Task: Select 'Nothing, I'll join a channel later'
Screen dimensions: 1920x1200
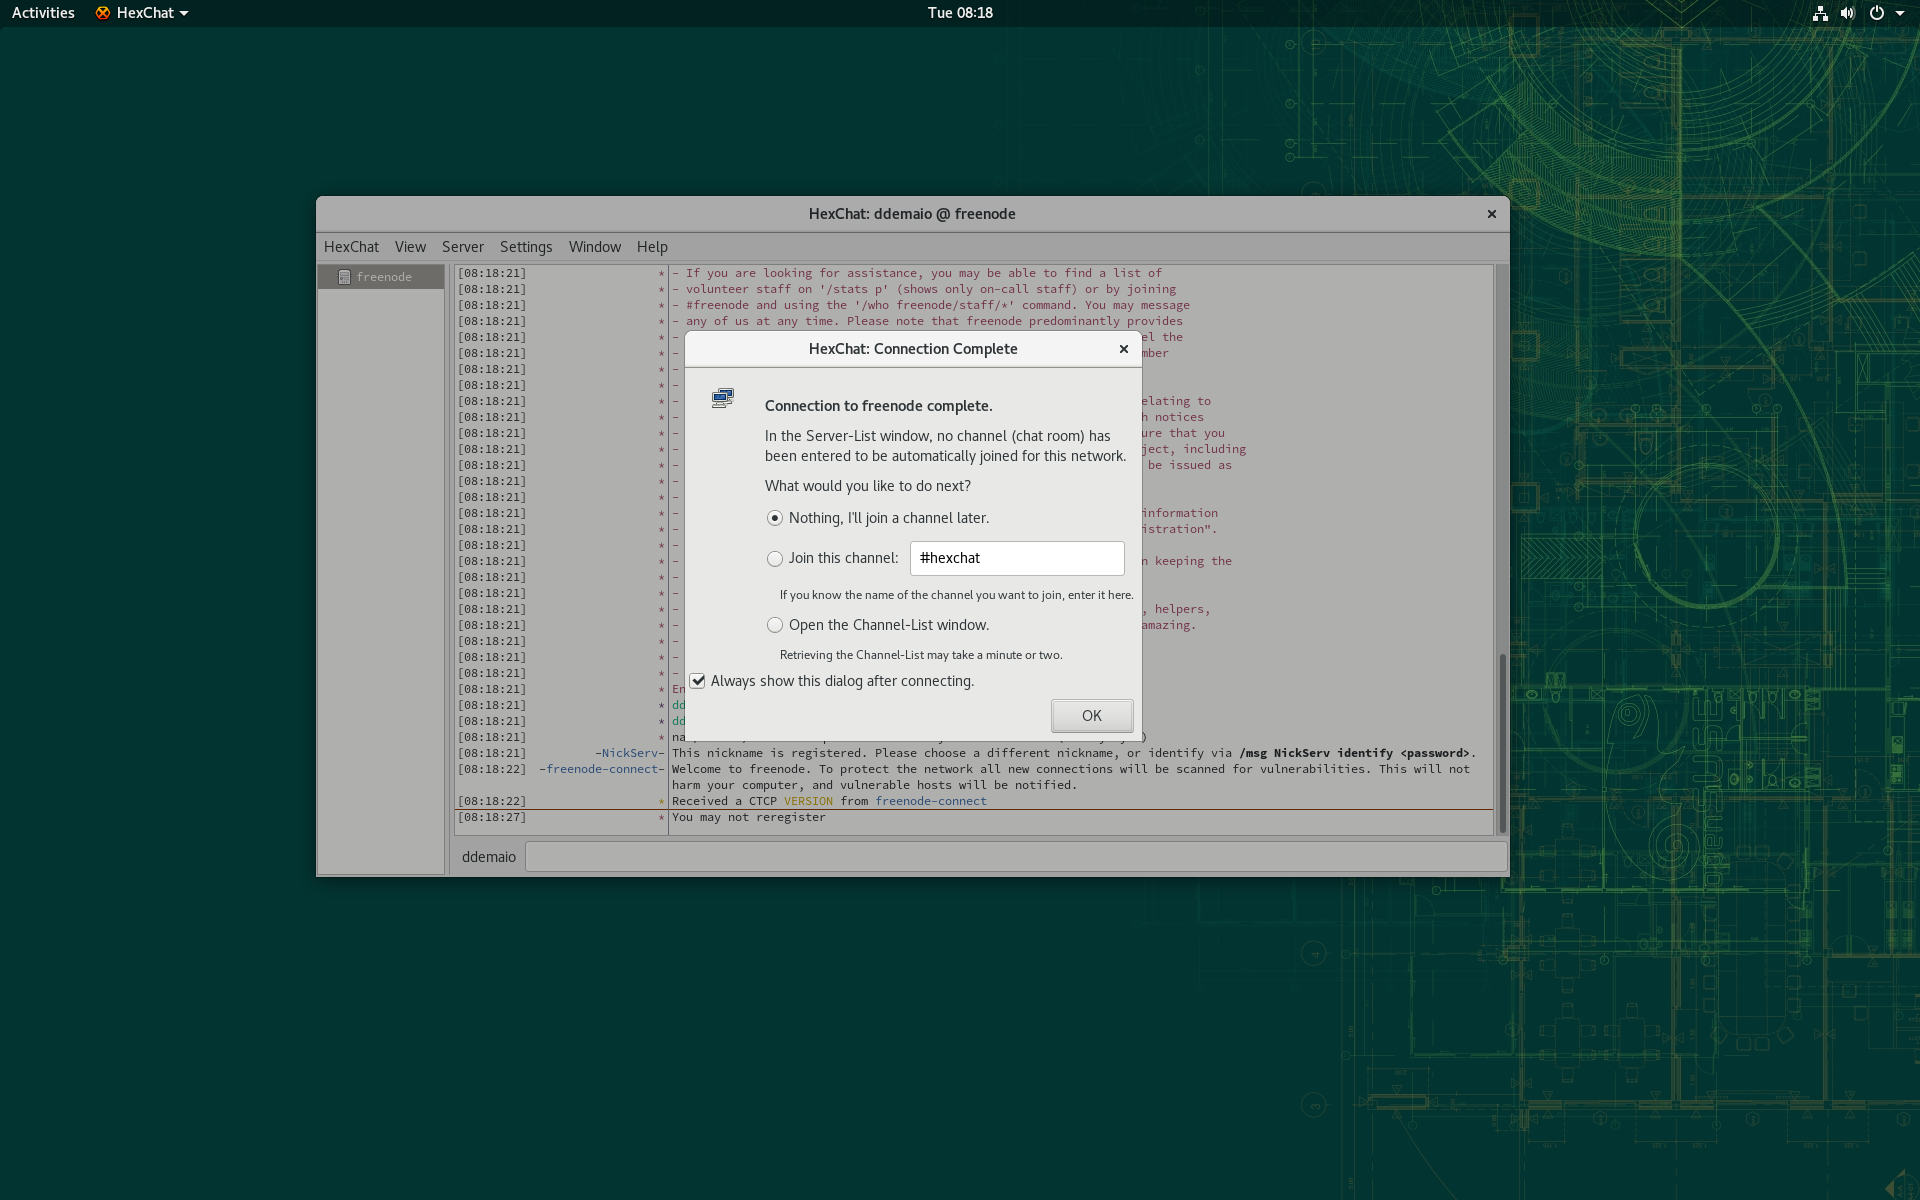Action: 775,518
